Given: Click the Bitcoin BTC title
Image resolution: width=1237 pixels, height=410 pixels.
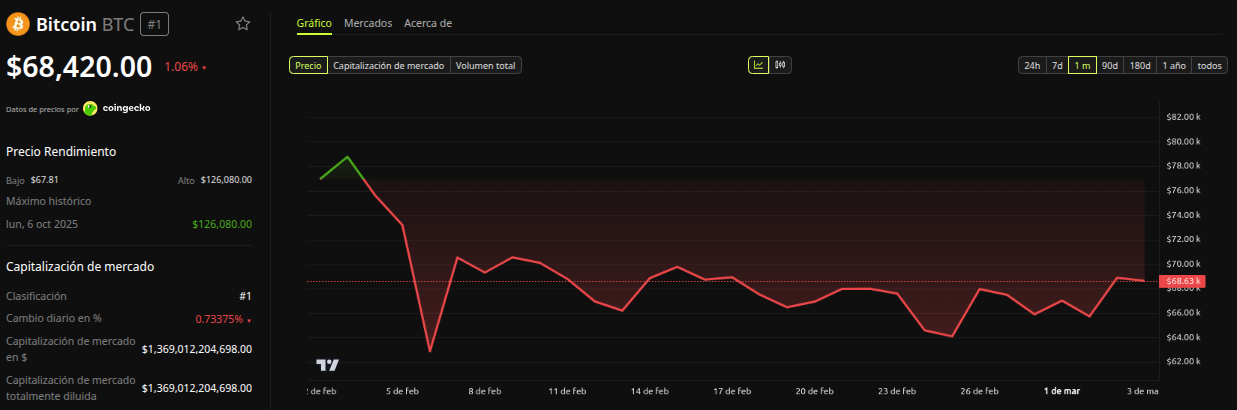Looking at the screenshot, I should click(85, 24).
